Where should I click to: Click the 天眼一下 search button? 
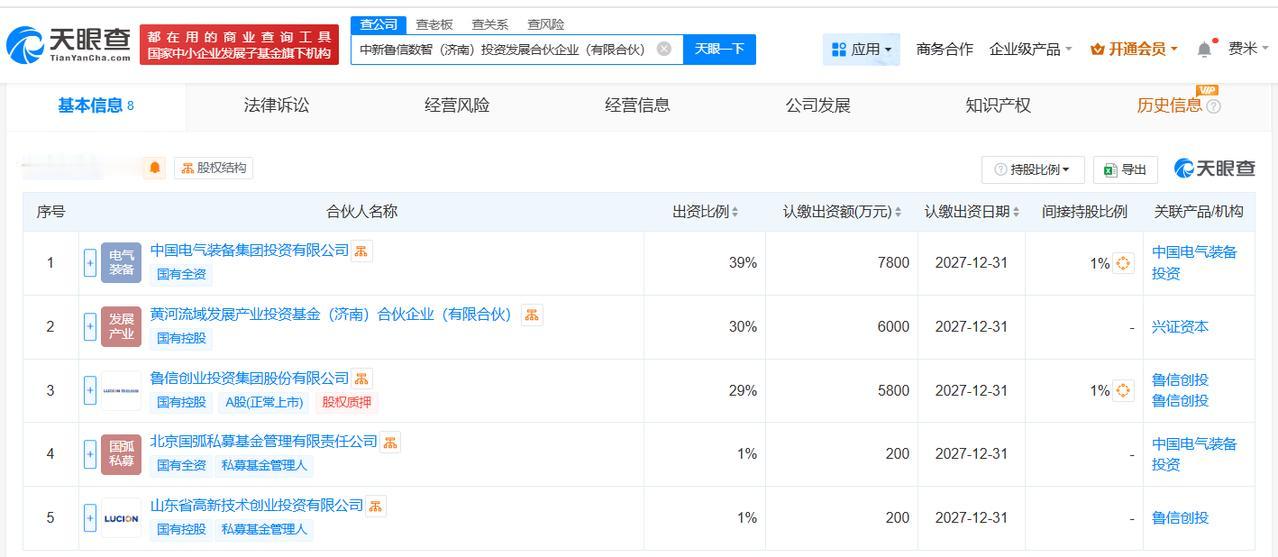(719, 49)
